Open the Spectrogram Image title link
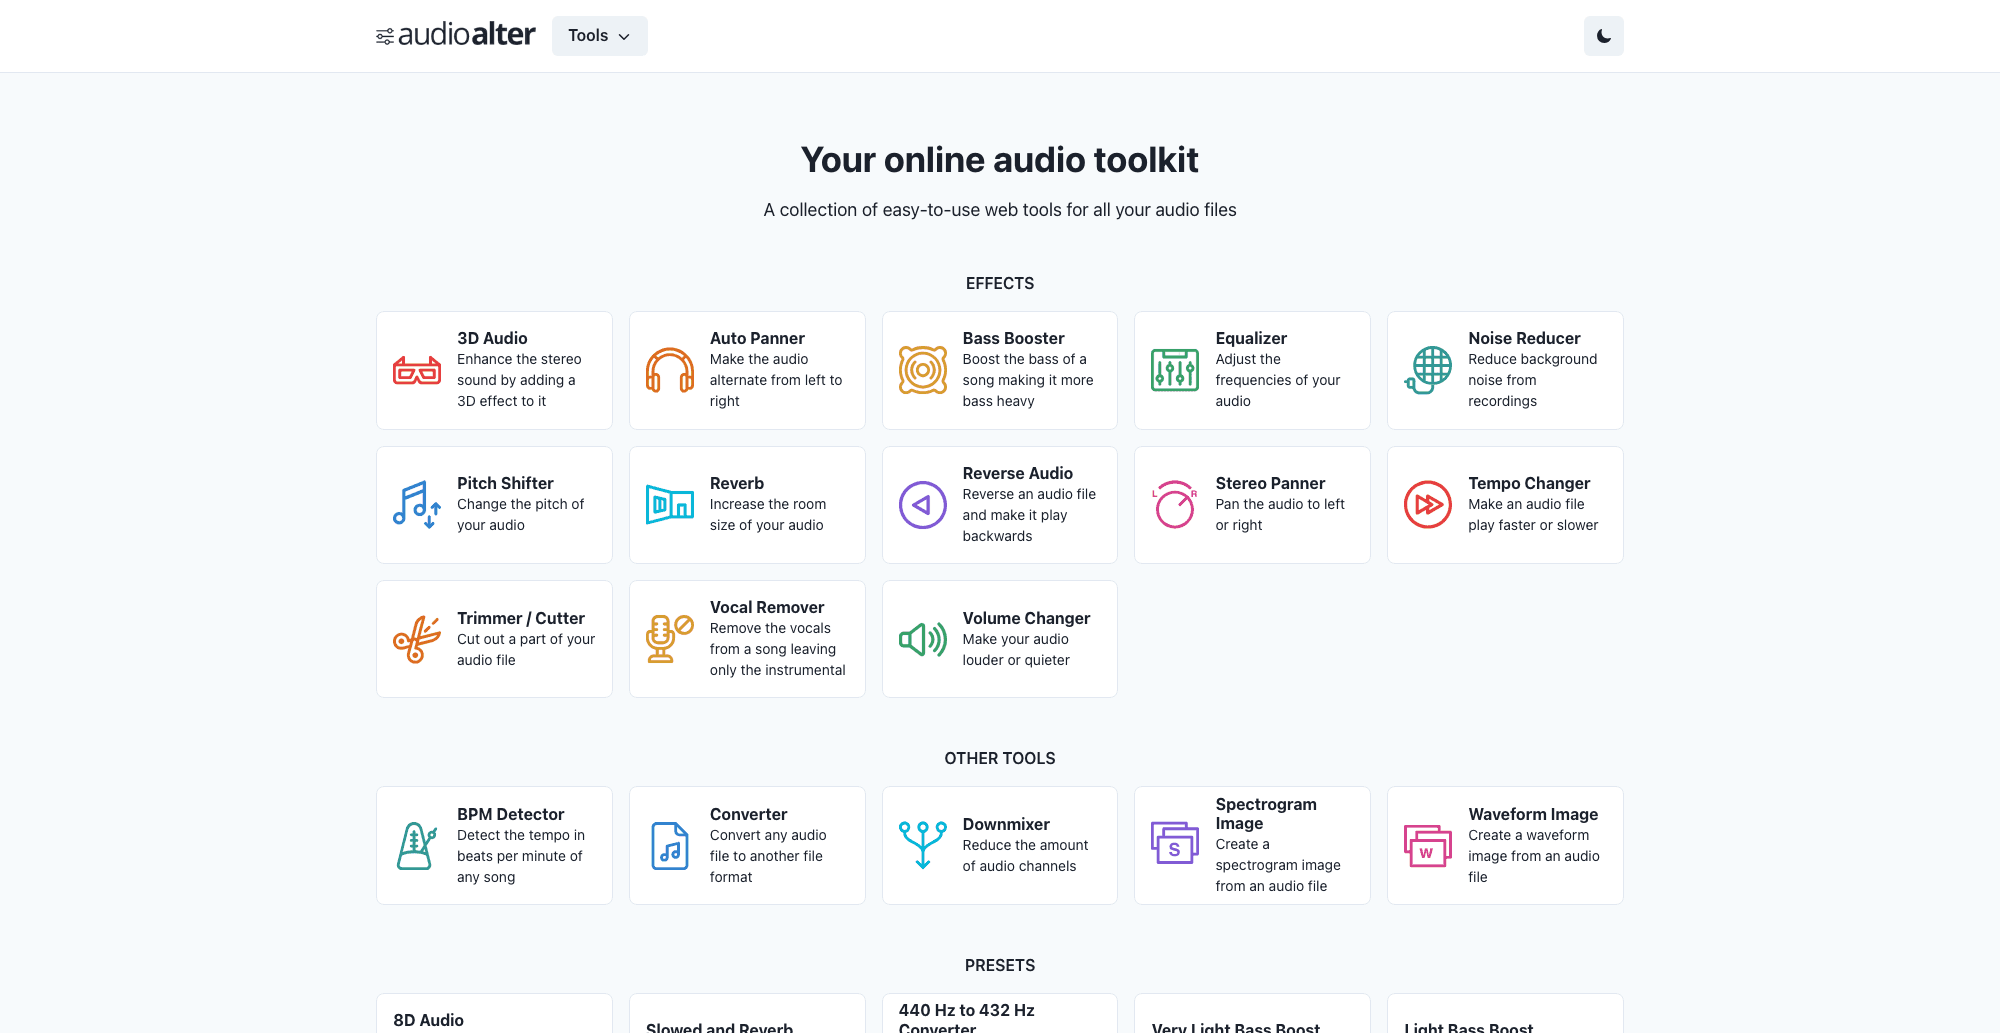 point(1266,813)
